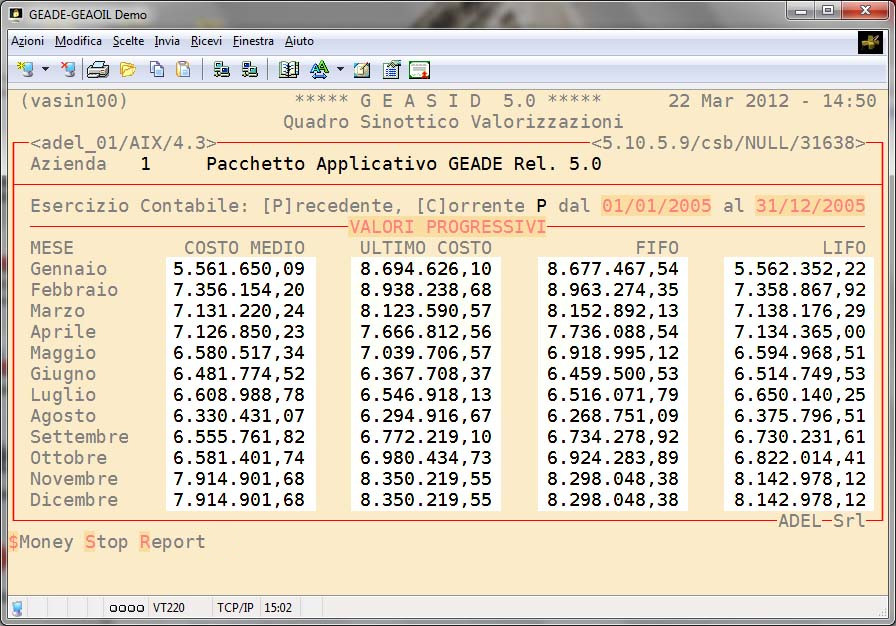Click the printer icon in toolbar
Screen dimensions: 896x626
coord(97,69)
